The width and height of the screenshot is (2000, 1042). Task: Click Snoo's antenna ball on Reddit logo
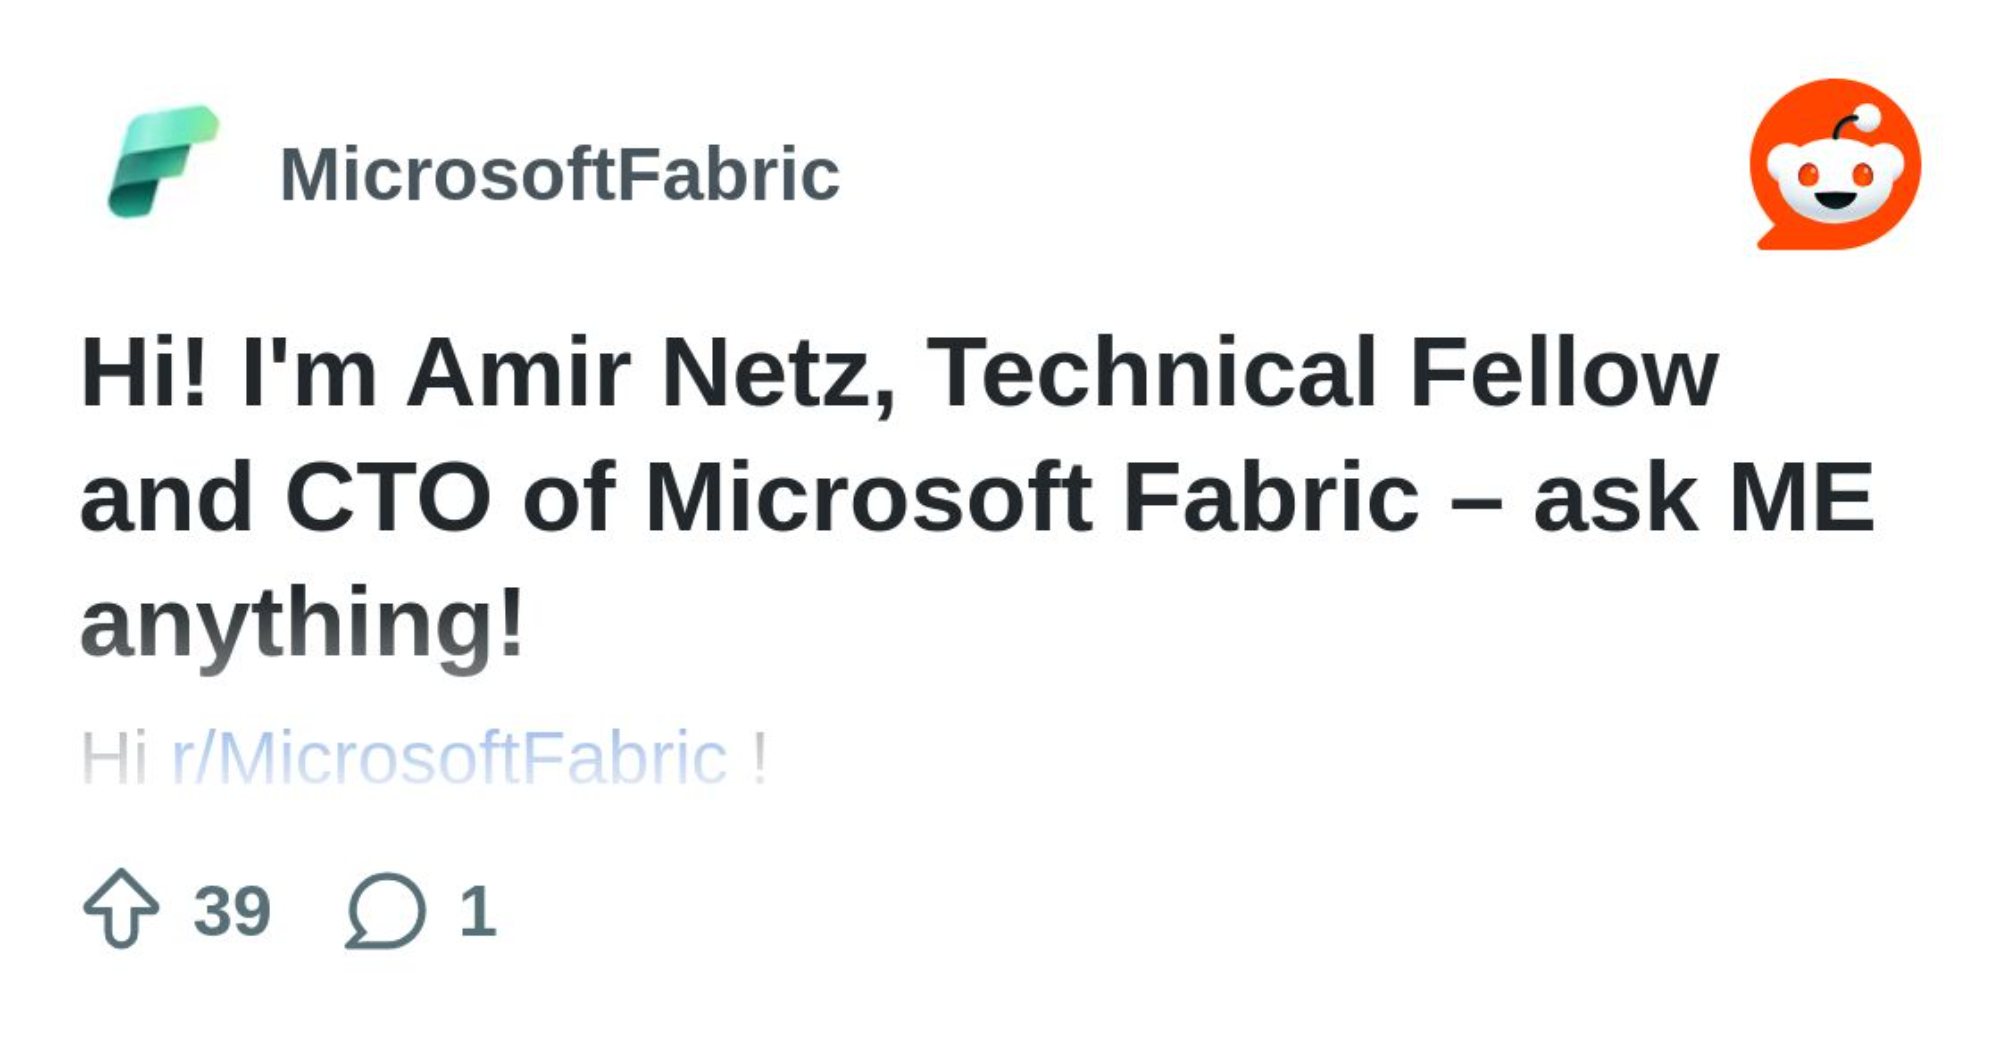[x=1867, y=117]
